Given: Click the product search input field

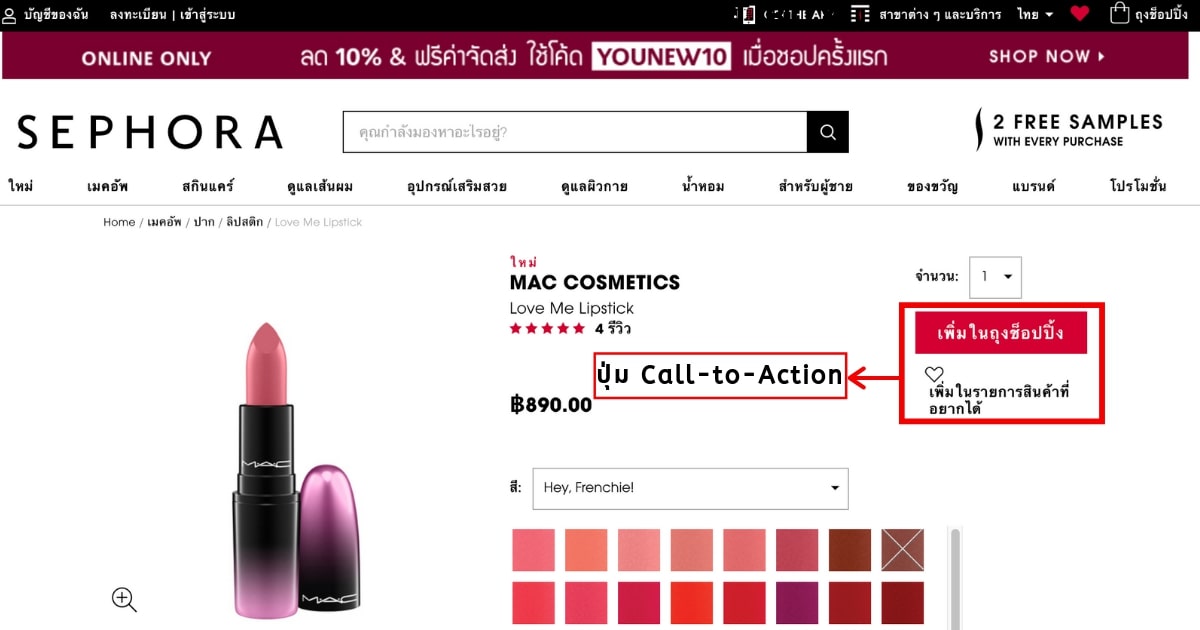Looking at the screenshot, I should click(x=575, y=132).
